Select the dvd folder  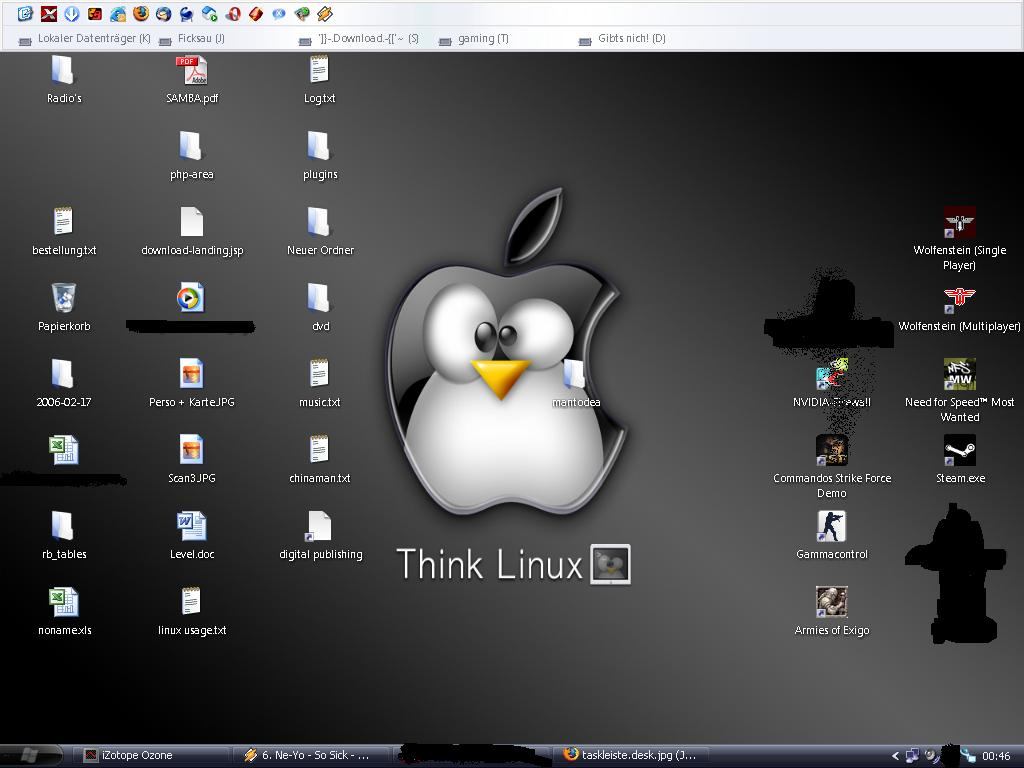tap(319, 308)
